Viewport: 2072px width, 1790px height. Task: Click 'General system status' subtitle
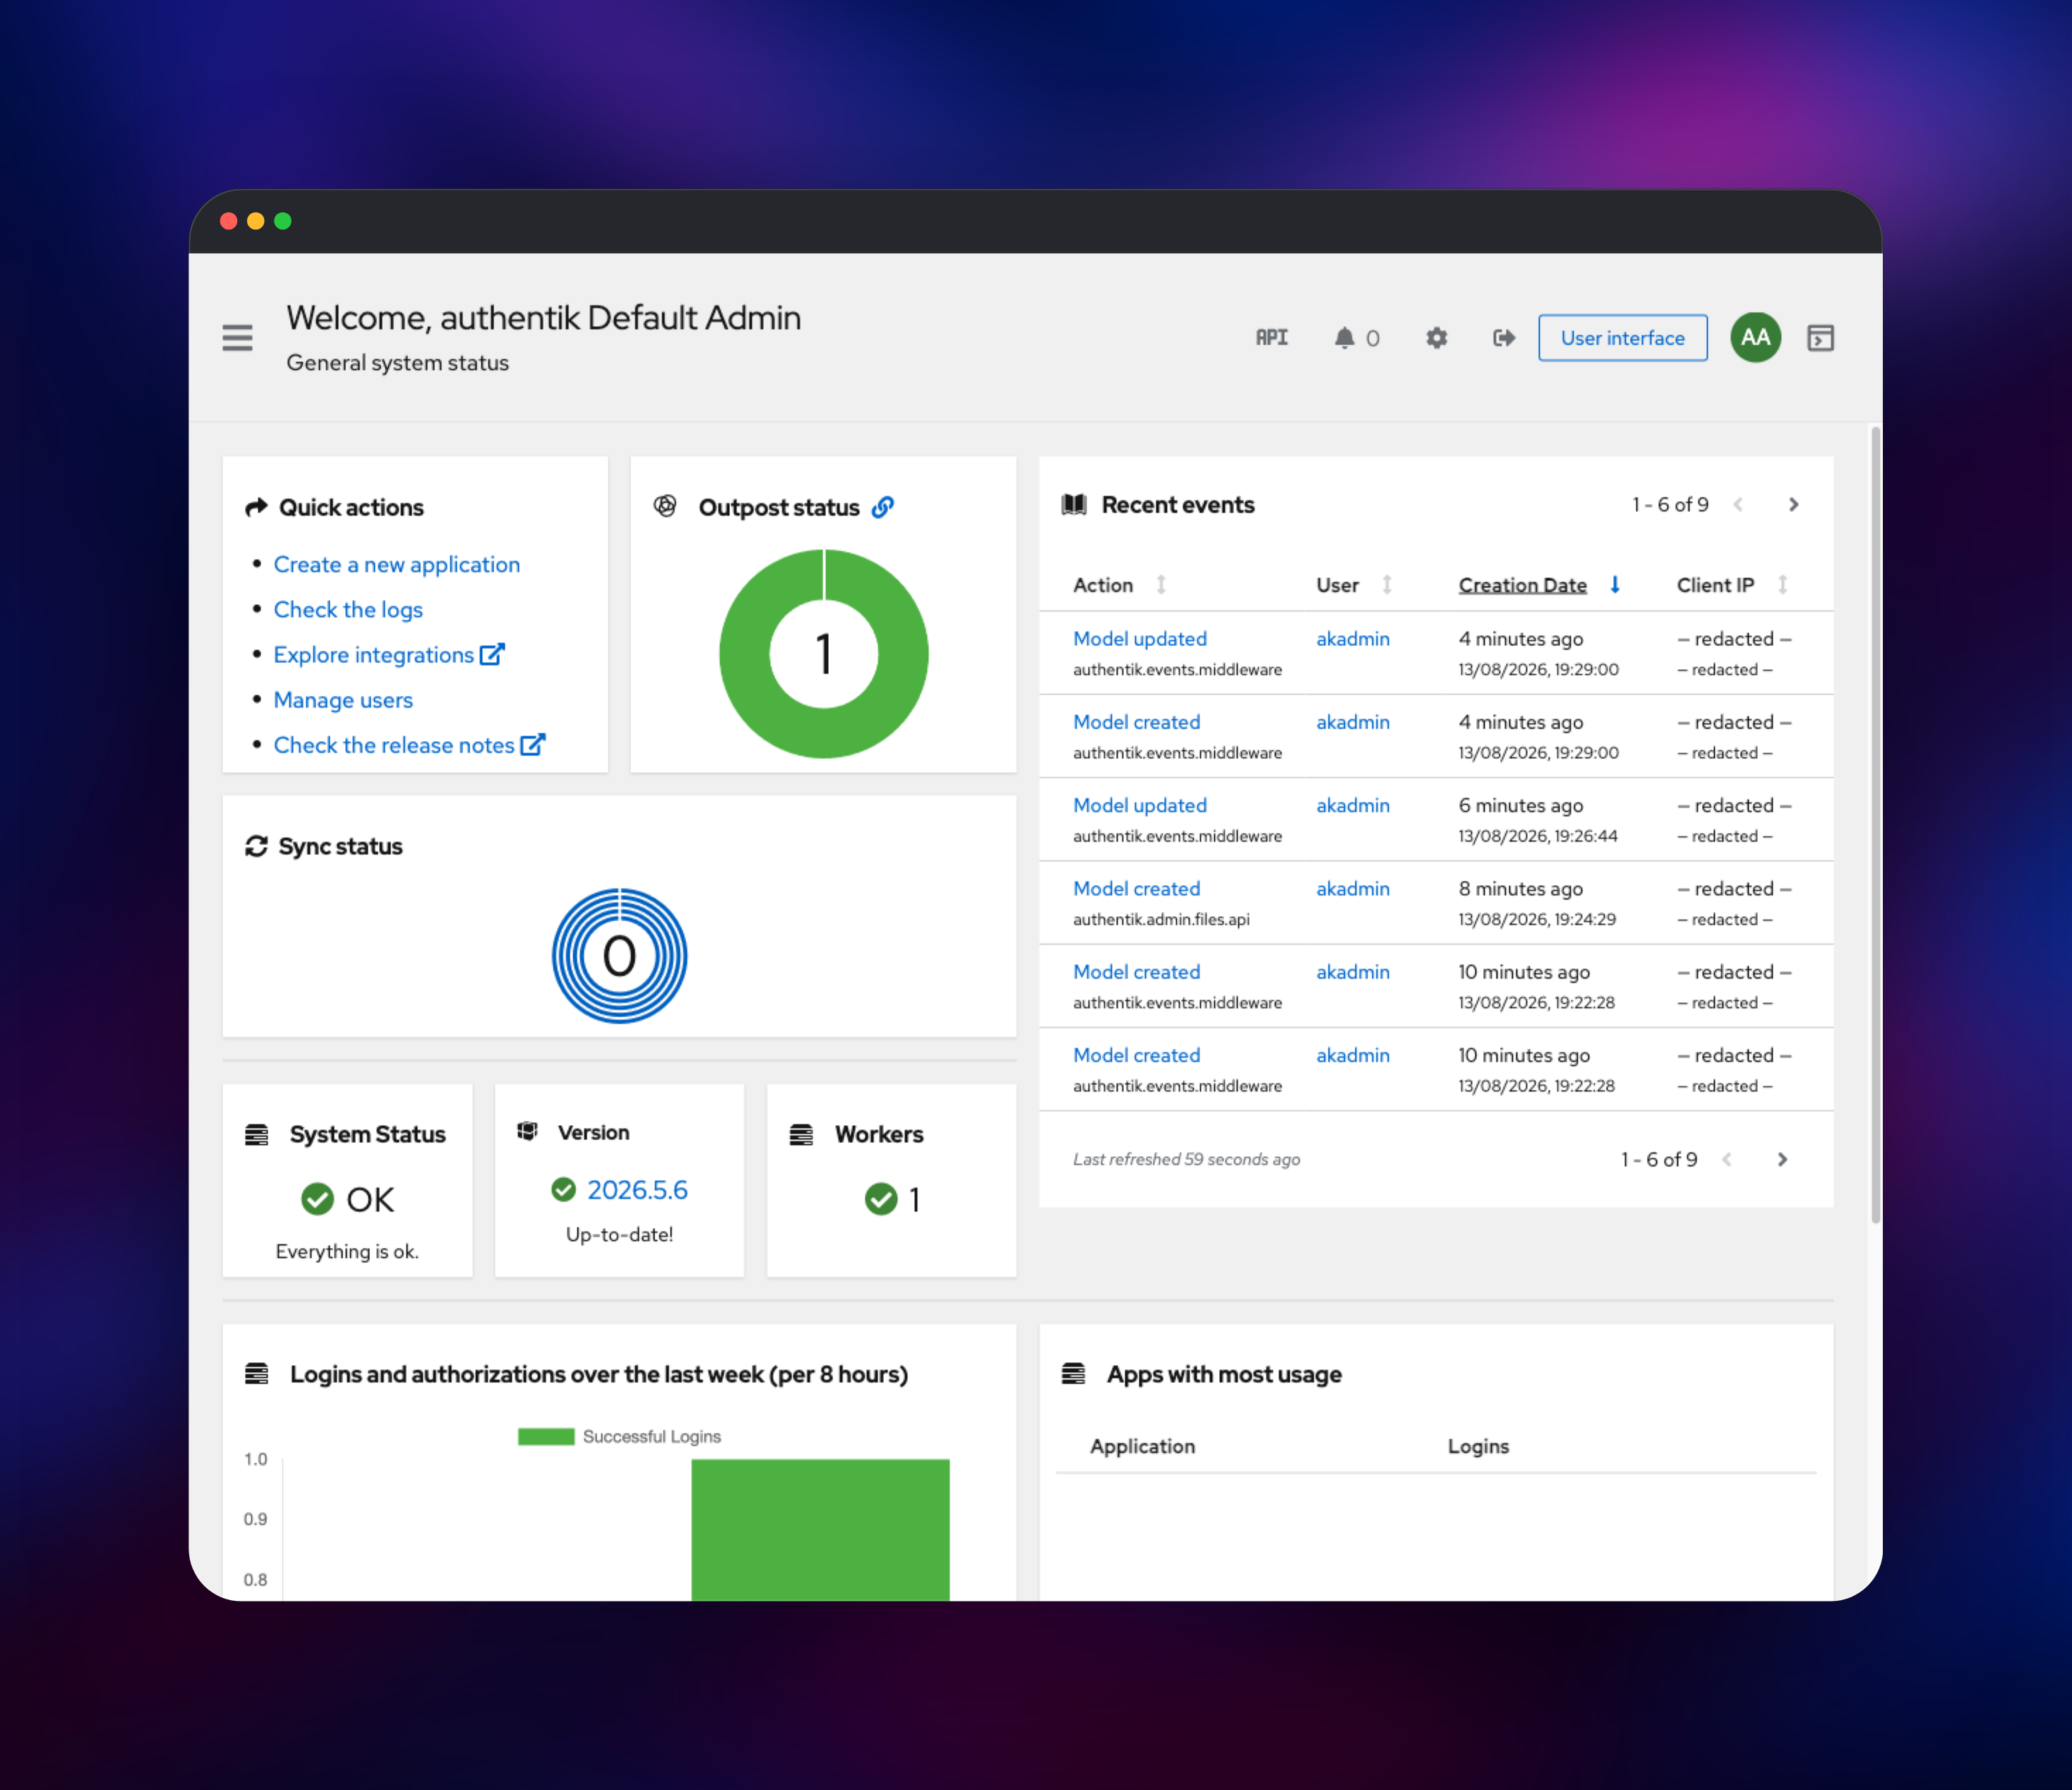(397, 362)
